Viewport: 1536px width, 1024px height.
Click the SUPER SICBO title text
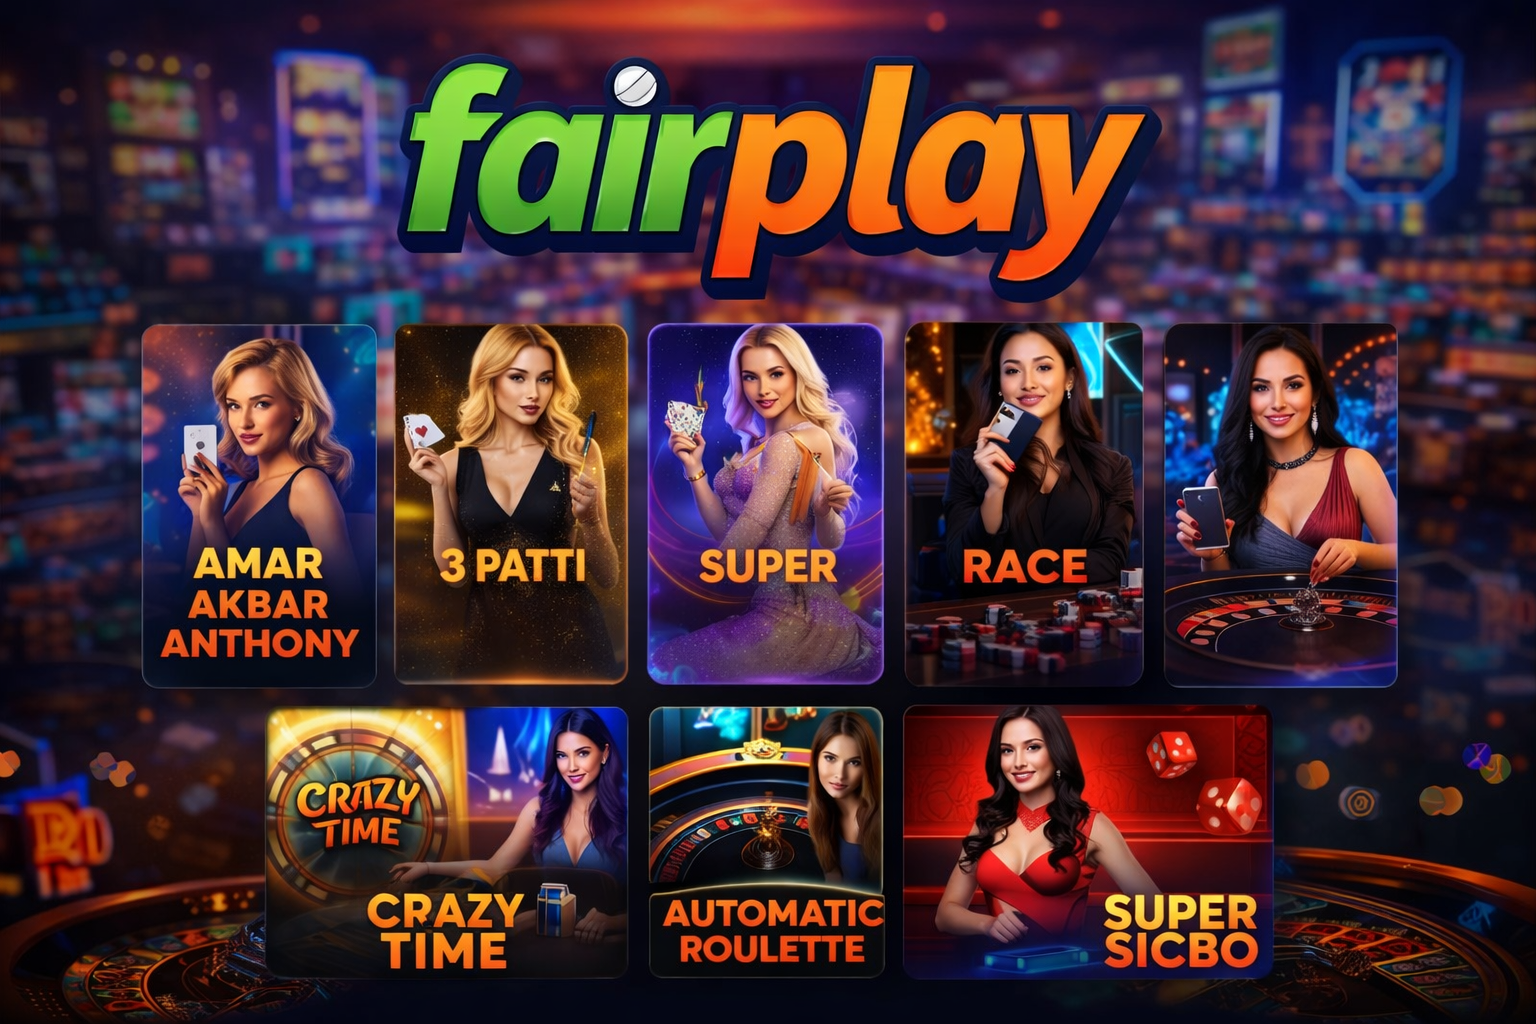[1180, 931]
